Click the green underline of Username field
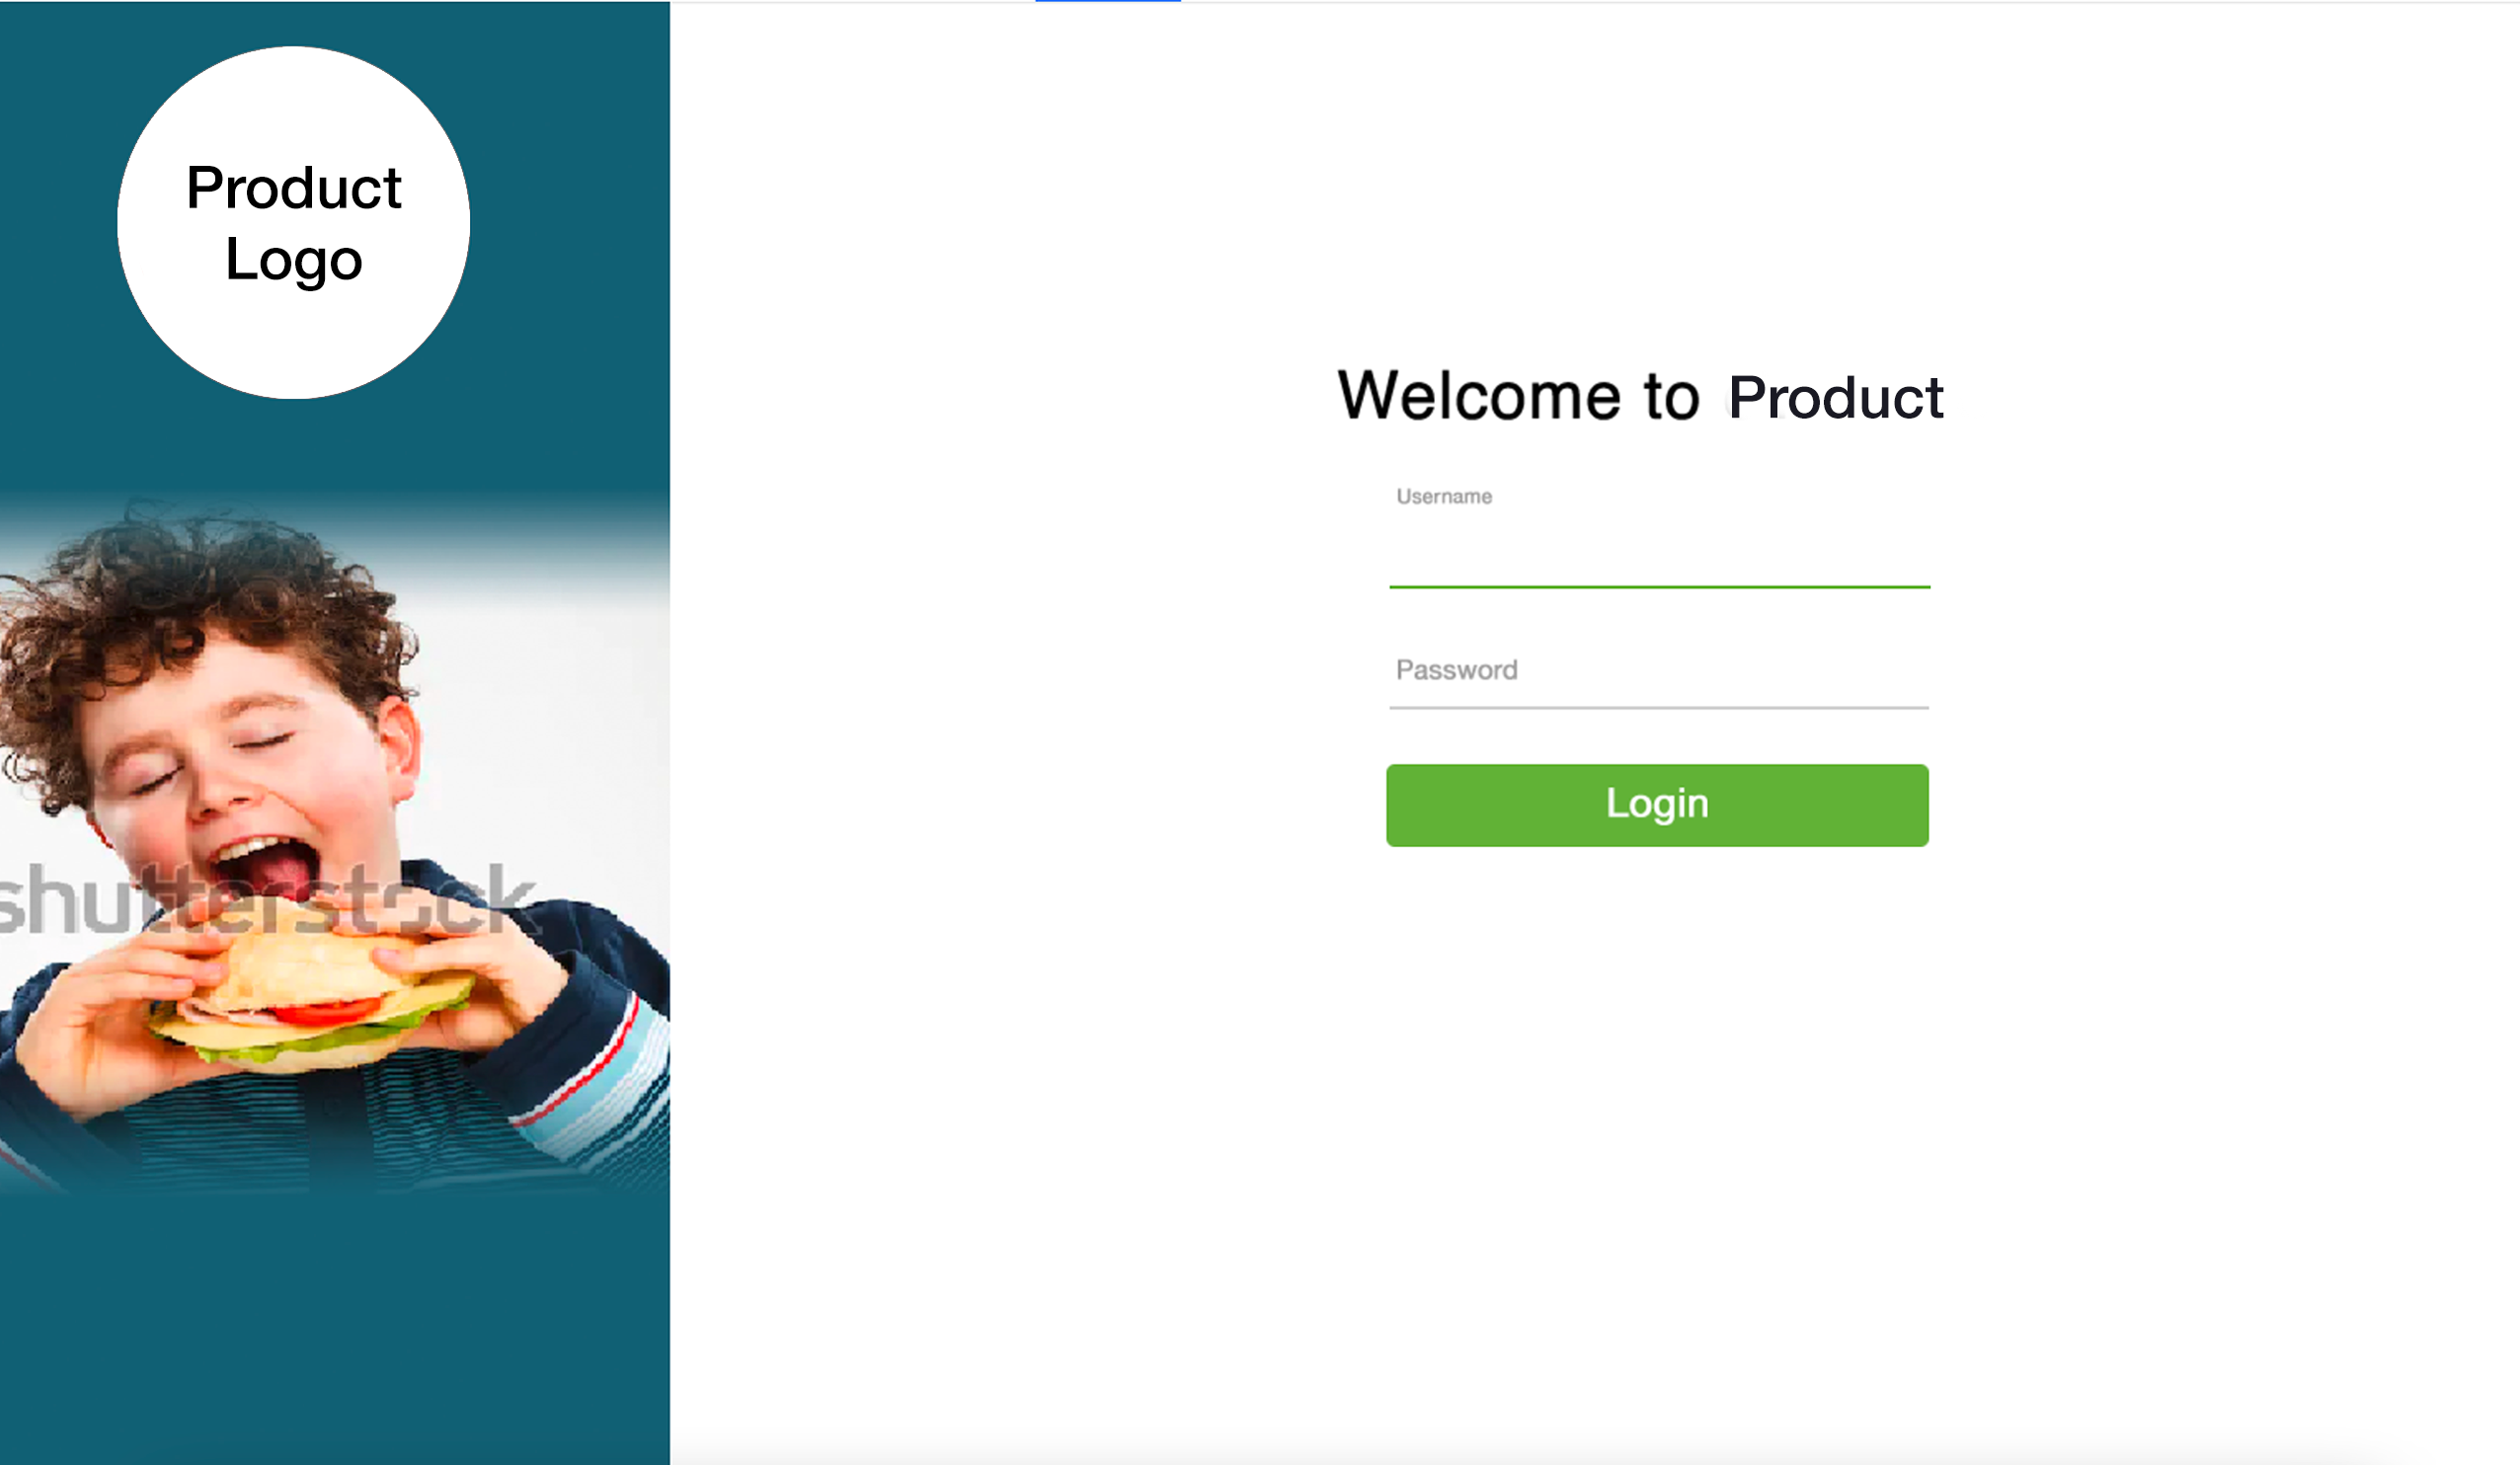 point(1659,587)
